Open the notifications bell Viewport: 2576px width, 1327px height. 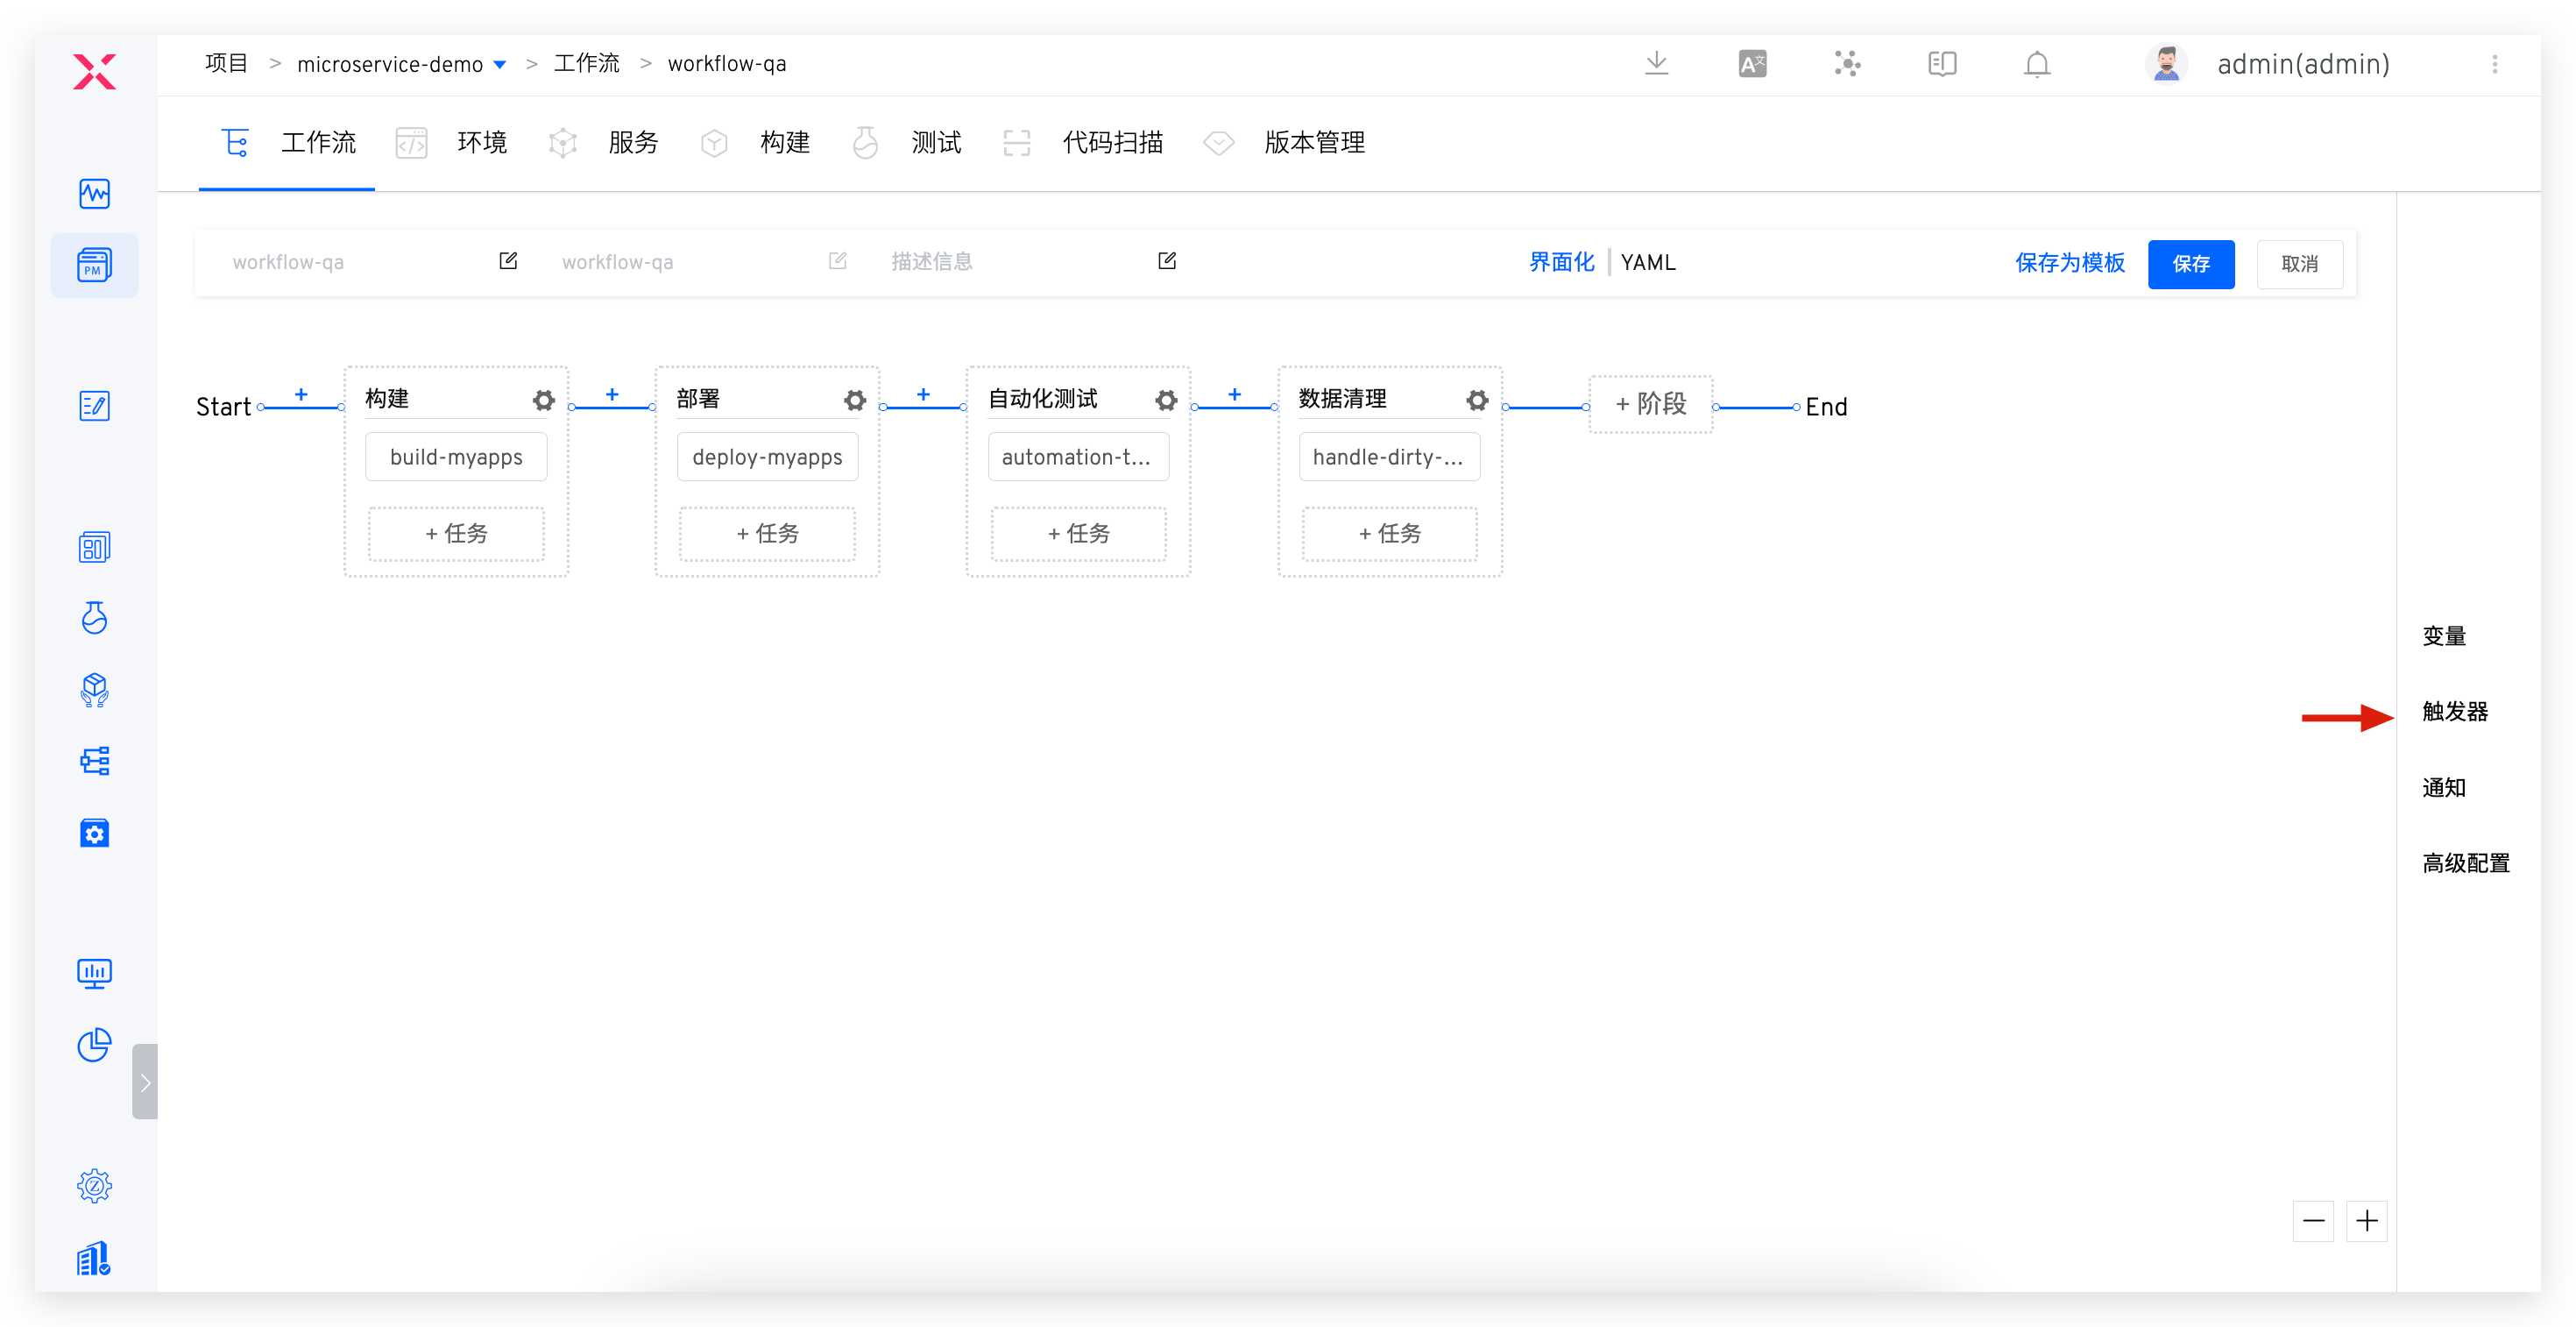coord(2037,64)
